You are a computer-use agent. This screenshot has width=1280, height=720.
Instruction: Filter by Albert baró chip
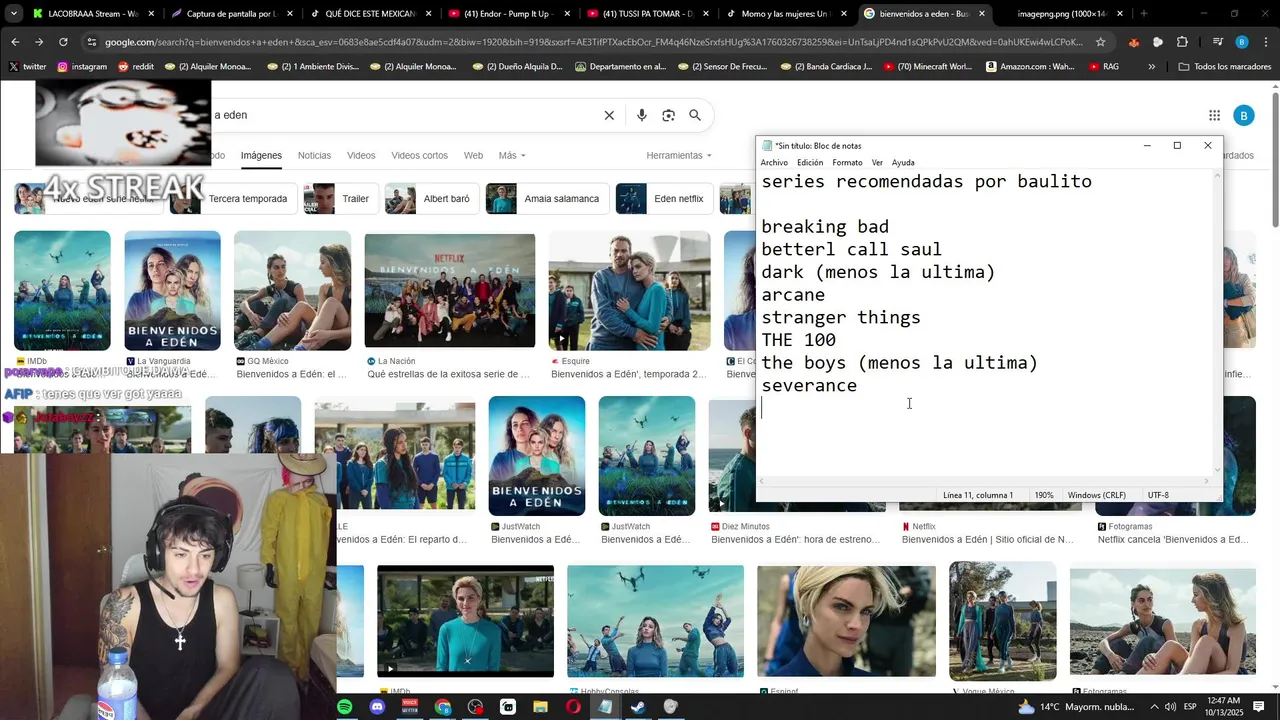pyautogui.click(x=432, y=199)
